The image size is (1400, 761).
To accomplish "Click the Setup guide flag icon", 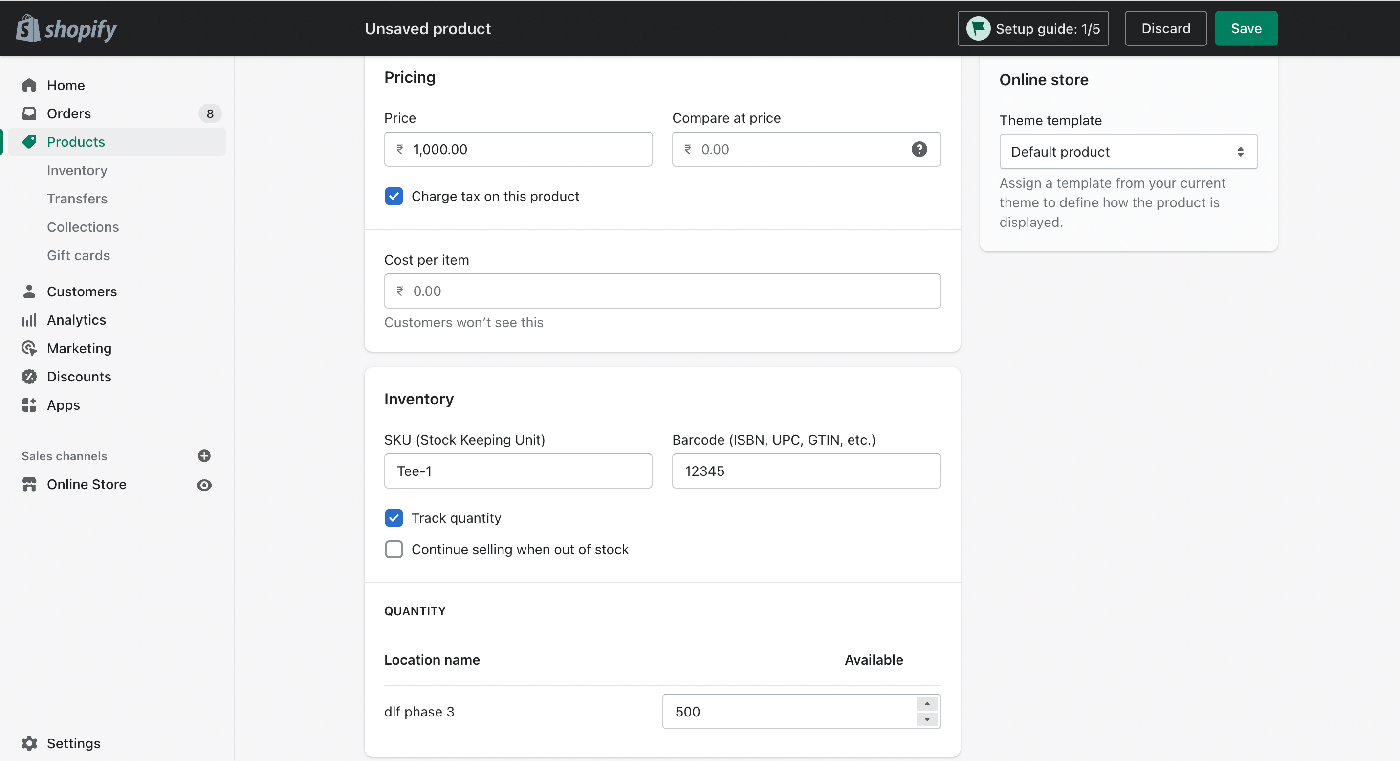I will [978, 29].
